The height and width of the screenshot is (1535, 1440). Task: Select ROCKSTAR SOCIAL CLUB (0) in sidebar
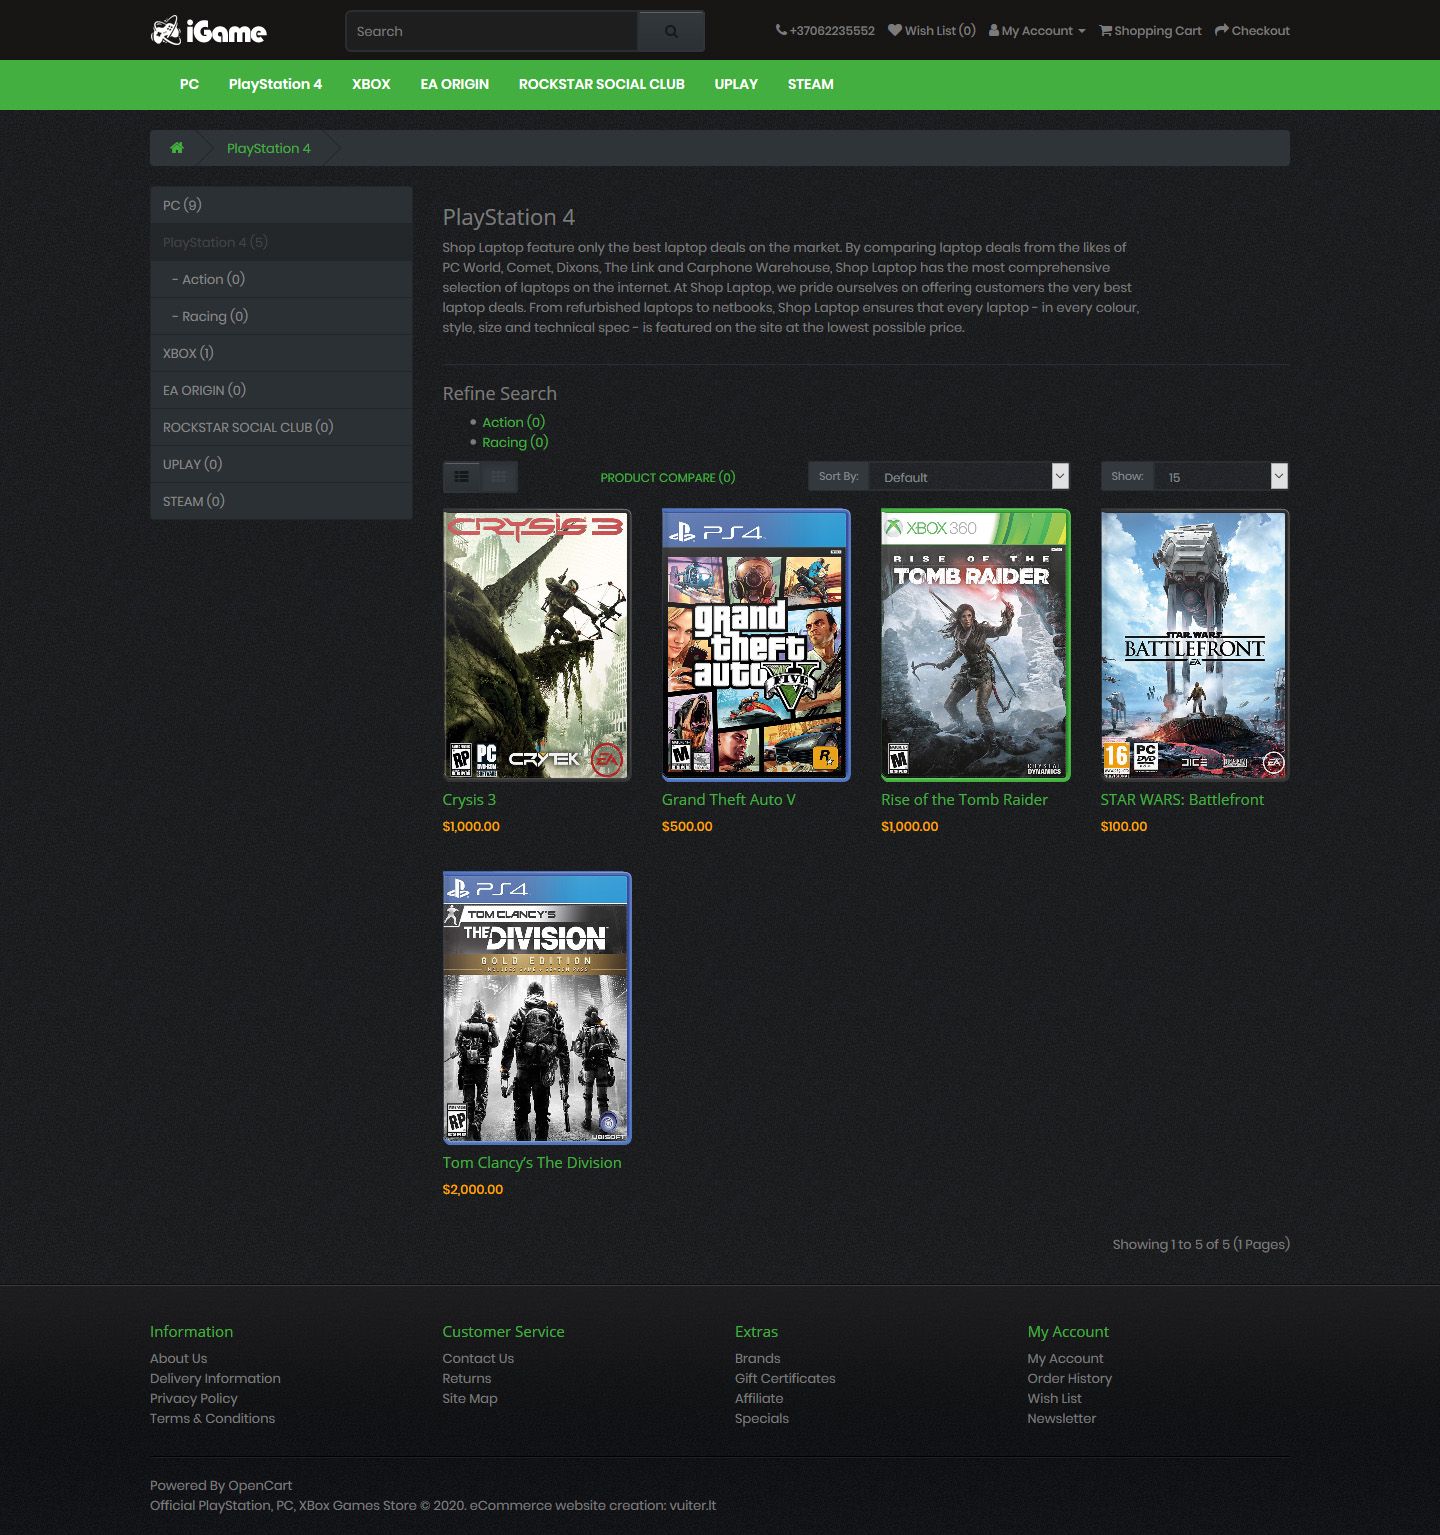[281, 427]
